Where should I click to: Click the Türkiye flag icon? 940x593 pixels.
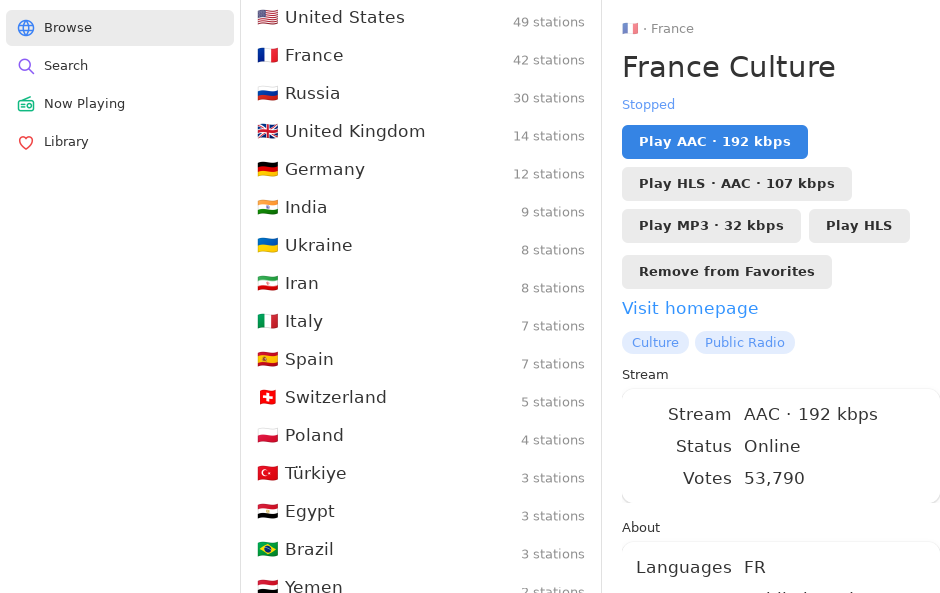[267, 473]
